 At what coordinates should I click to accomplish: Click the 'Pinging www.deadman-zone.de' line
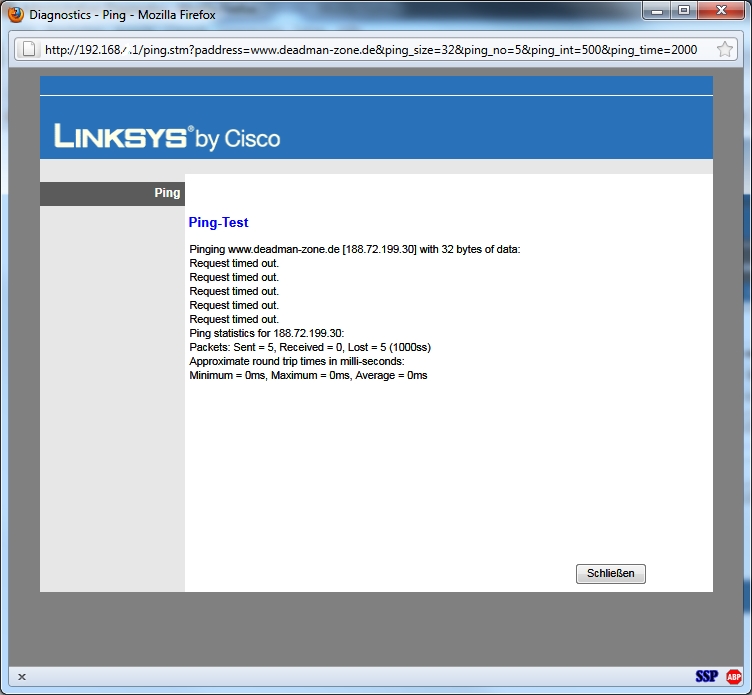(x=354, y=249)
